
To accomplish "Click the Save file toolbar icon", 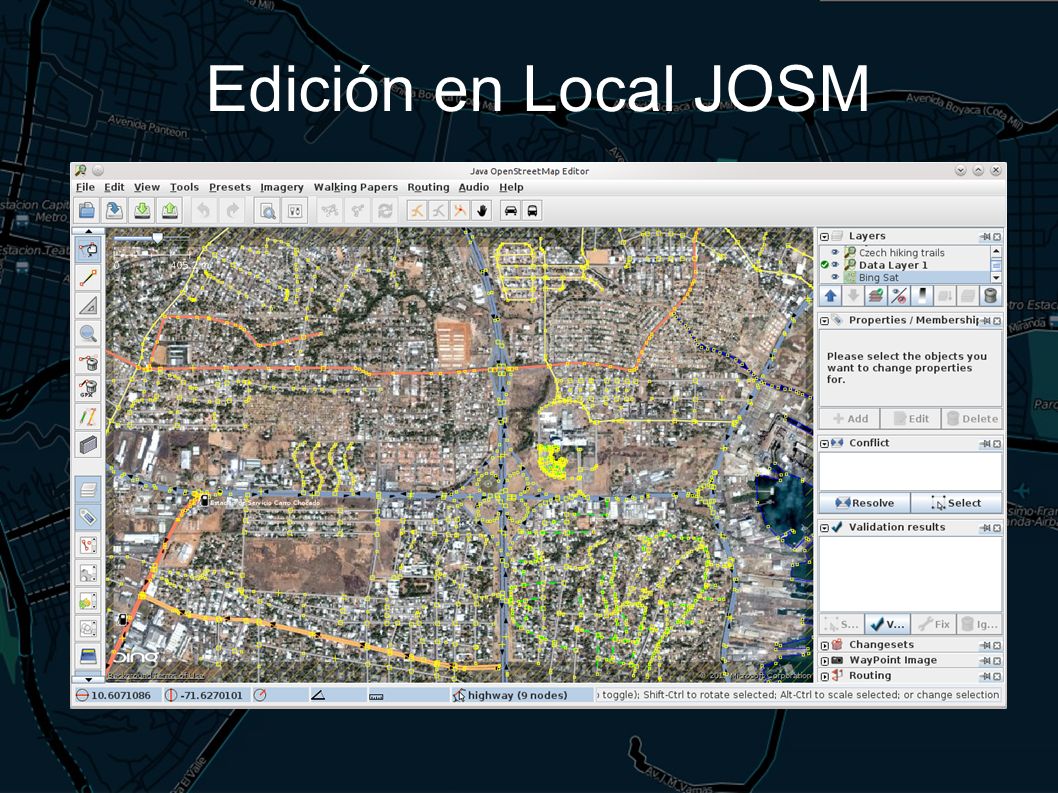I will [x=114, y=211].
